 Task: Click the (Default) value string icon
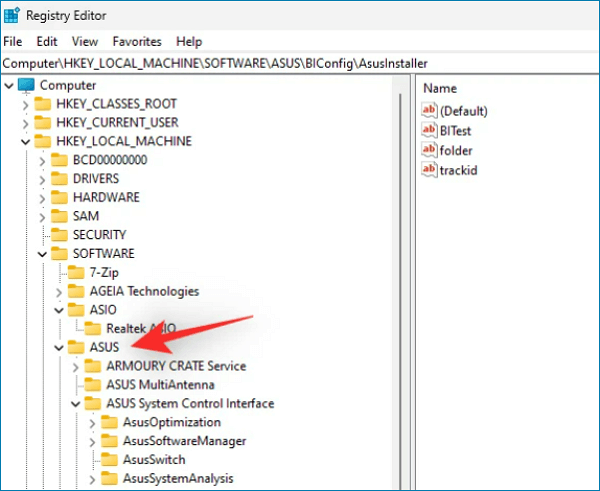[x=429, y=111]
